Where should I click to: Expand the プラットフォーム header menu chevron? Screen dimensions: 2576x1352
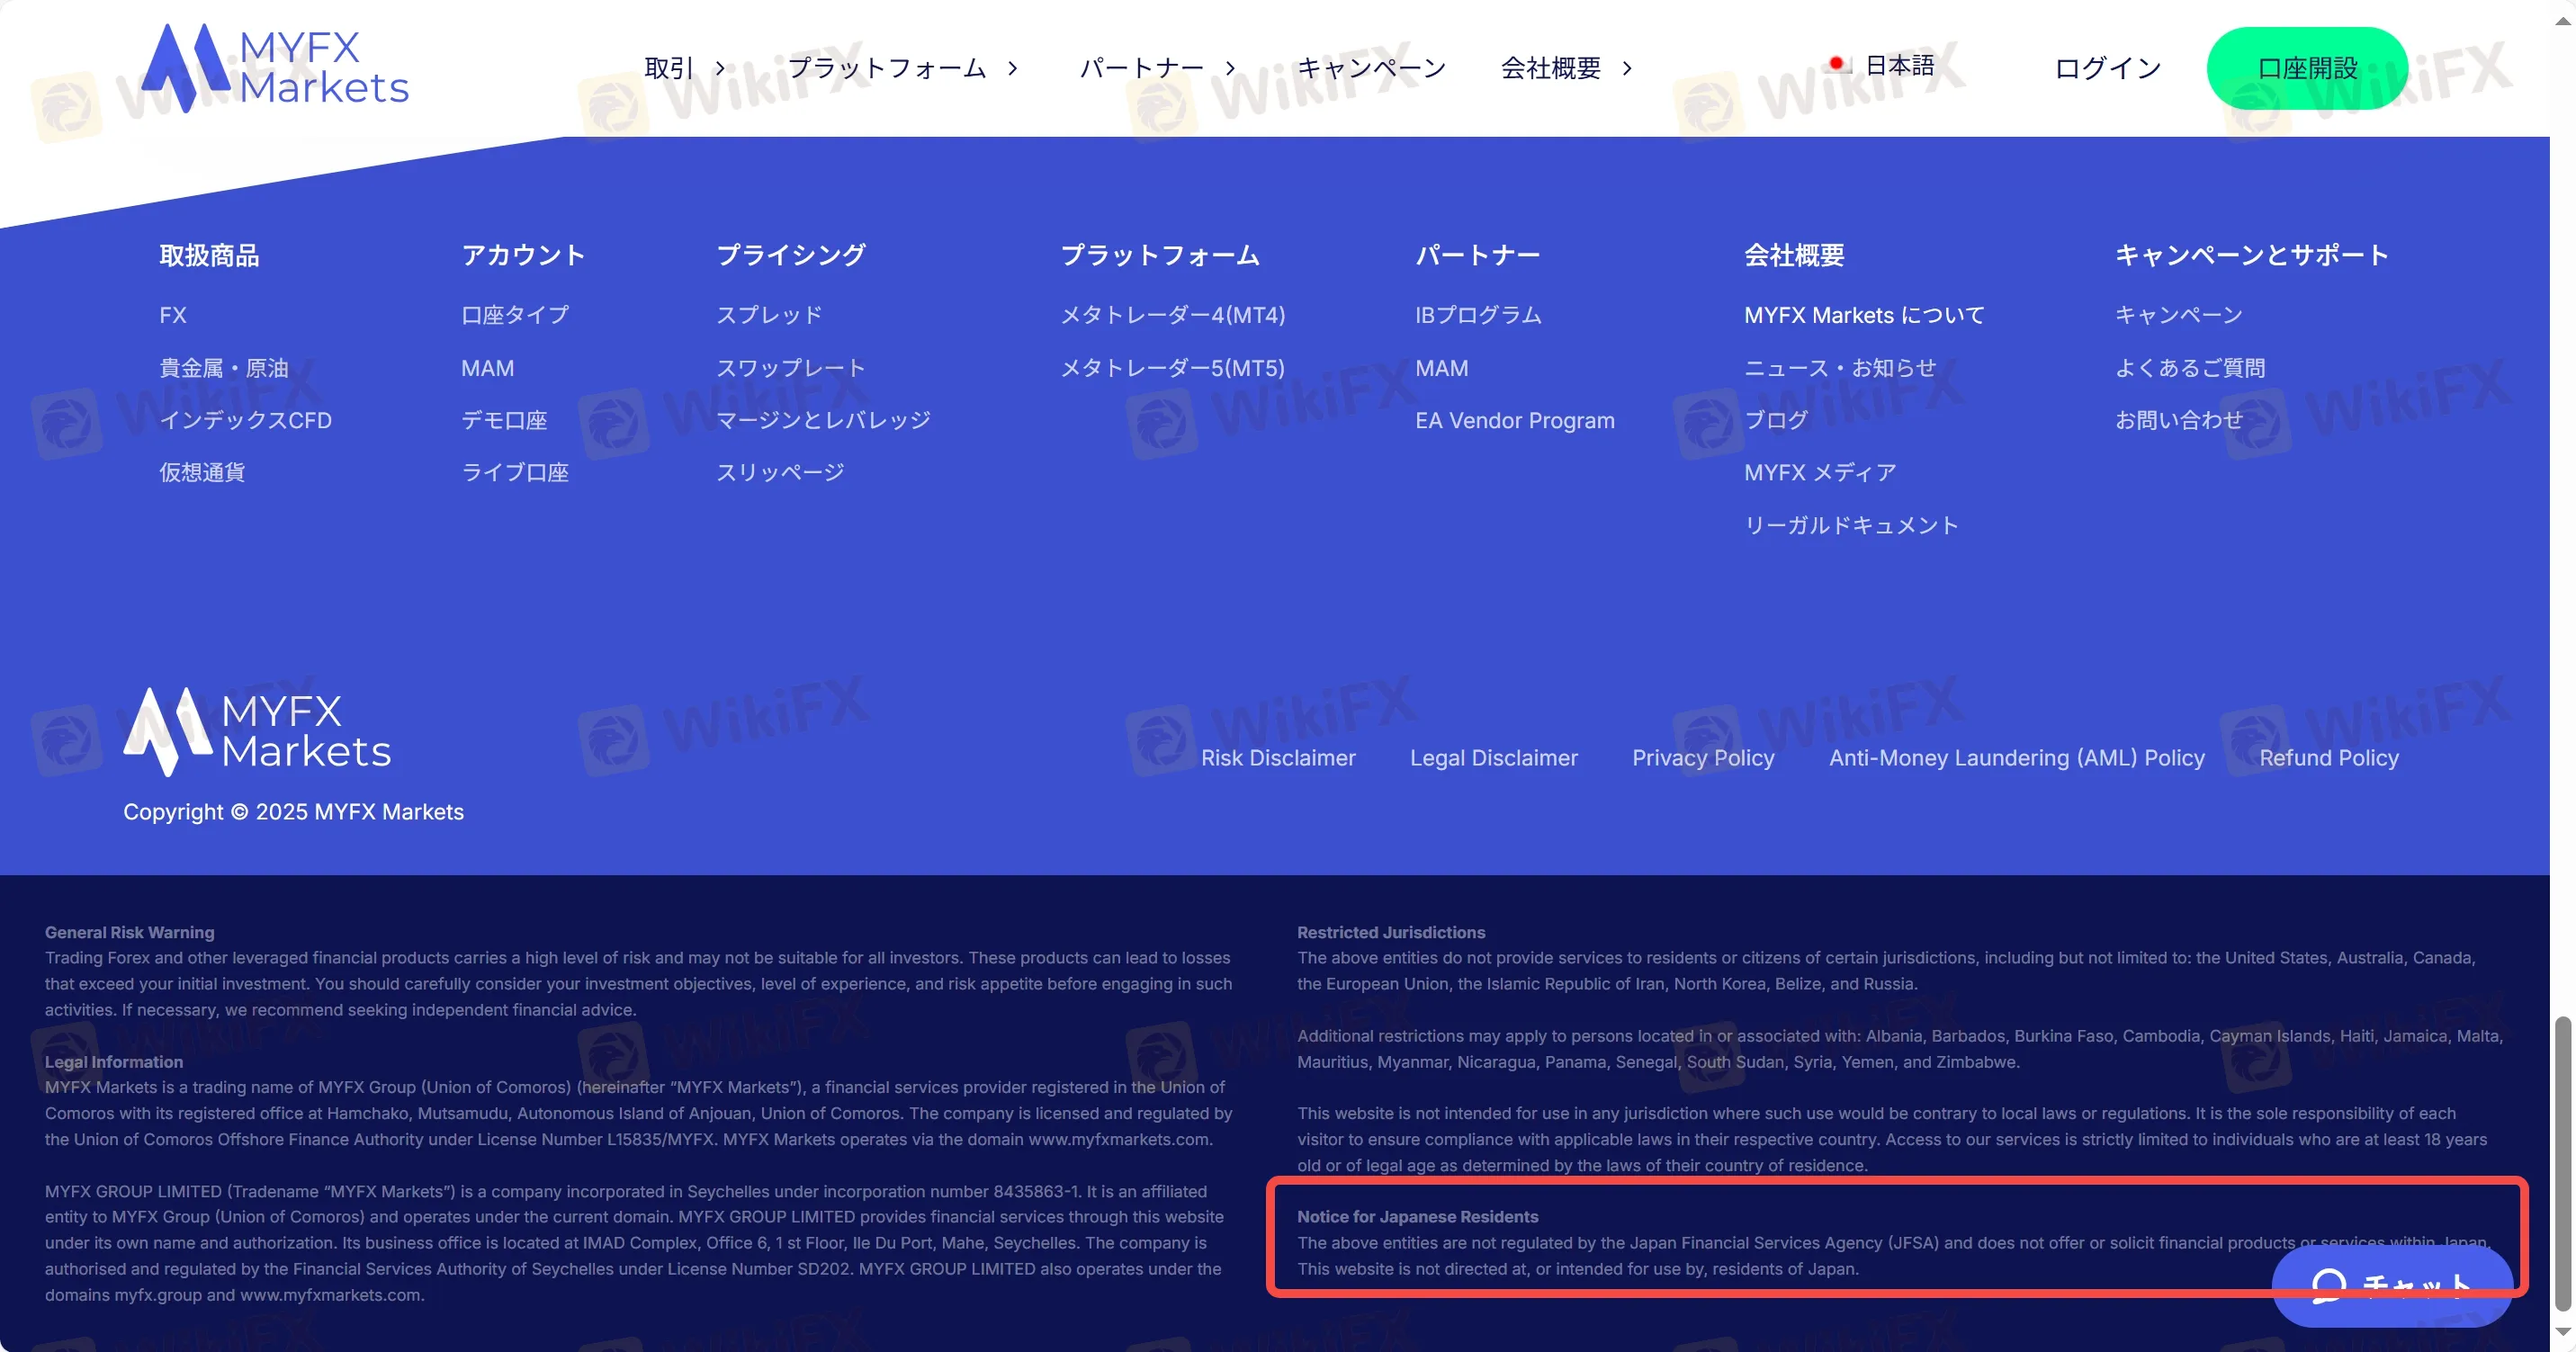(x=1013, y=68)
